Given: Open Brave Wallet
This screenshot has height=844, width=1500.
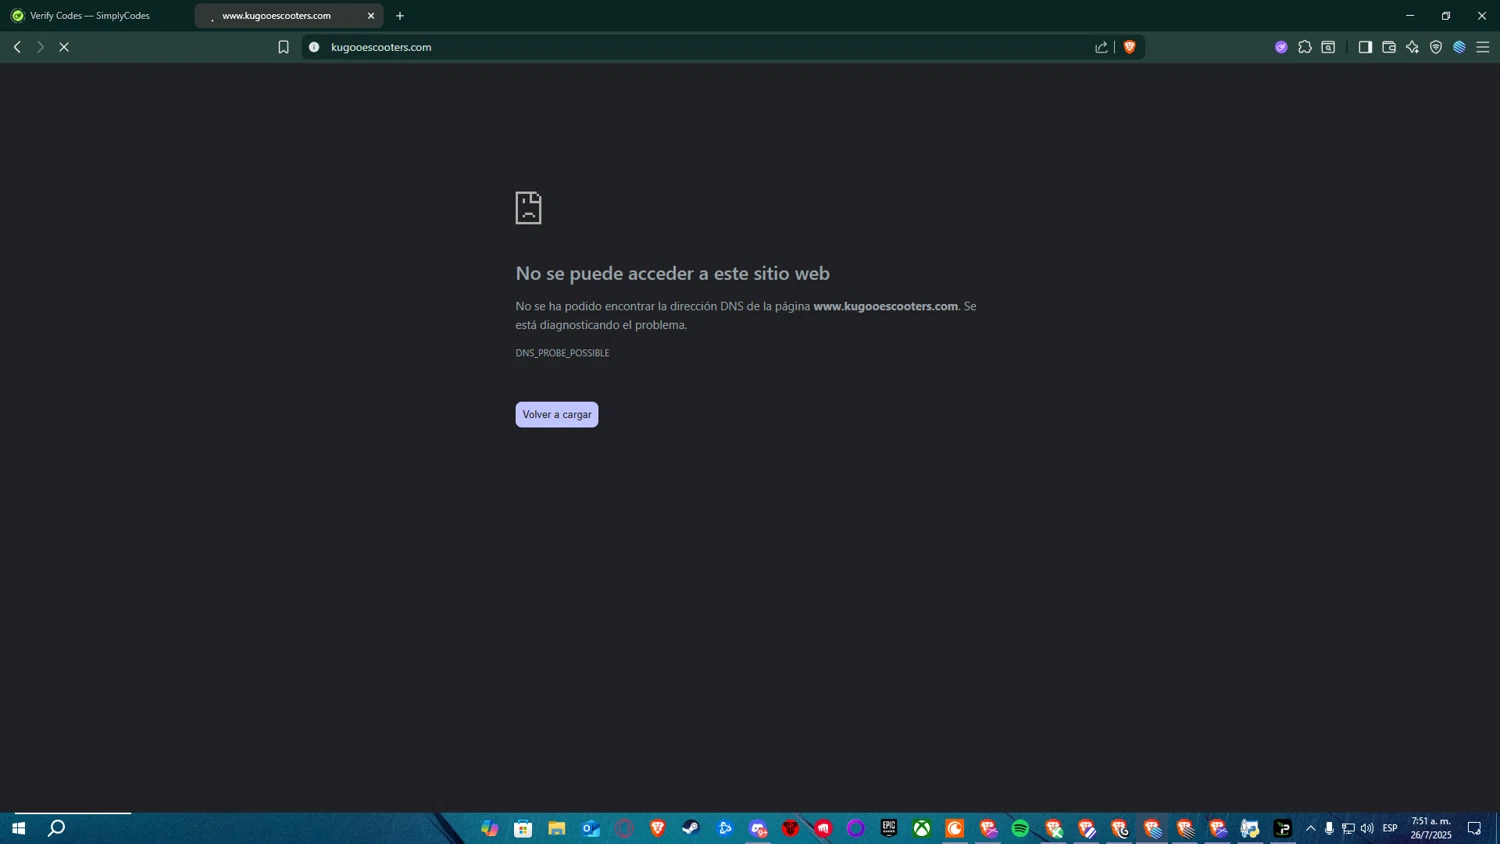Looking at the screenshot, I should (x=1389, y=47).
